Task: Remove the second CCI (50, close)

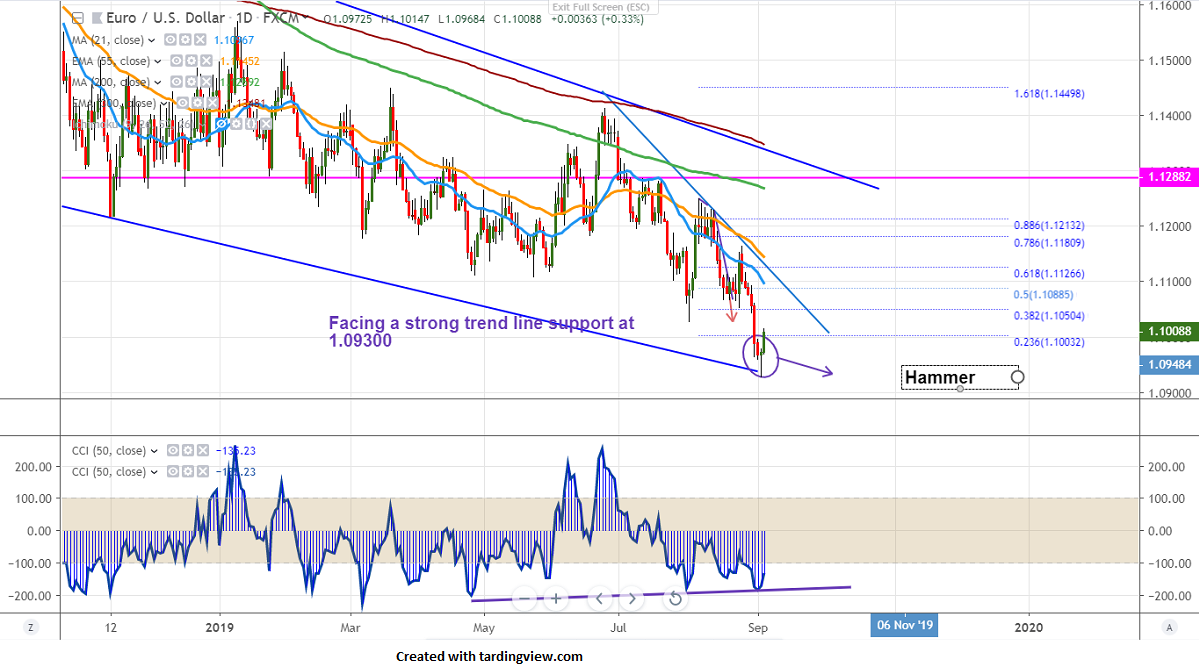Action: [x=203, y=472]
